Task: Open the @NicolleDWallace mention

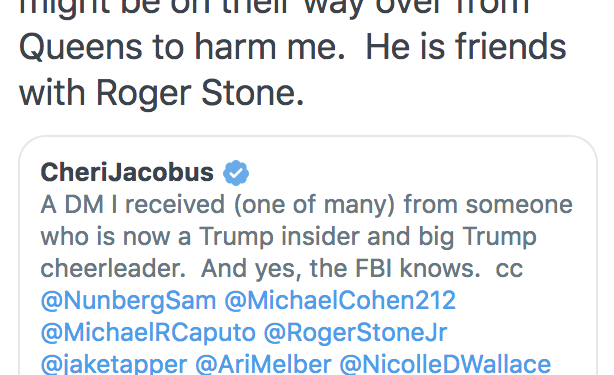Action: (445, 364)
